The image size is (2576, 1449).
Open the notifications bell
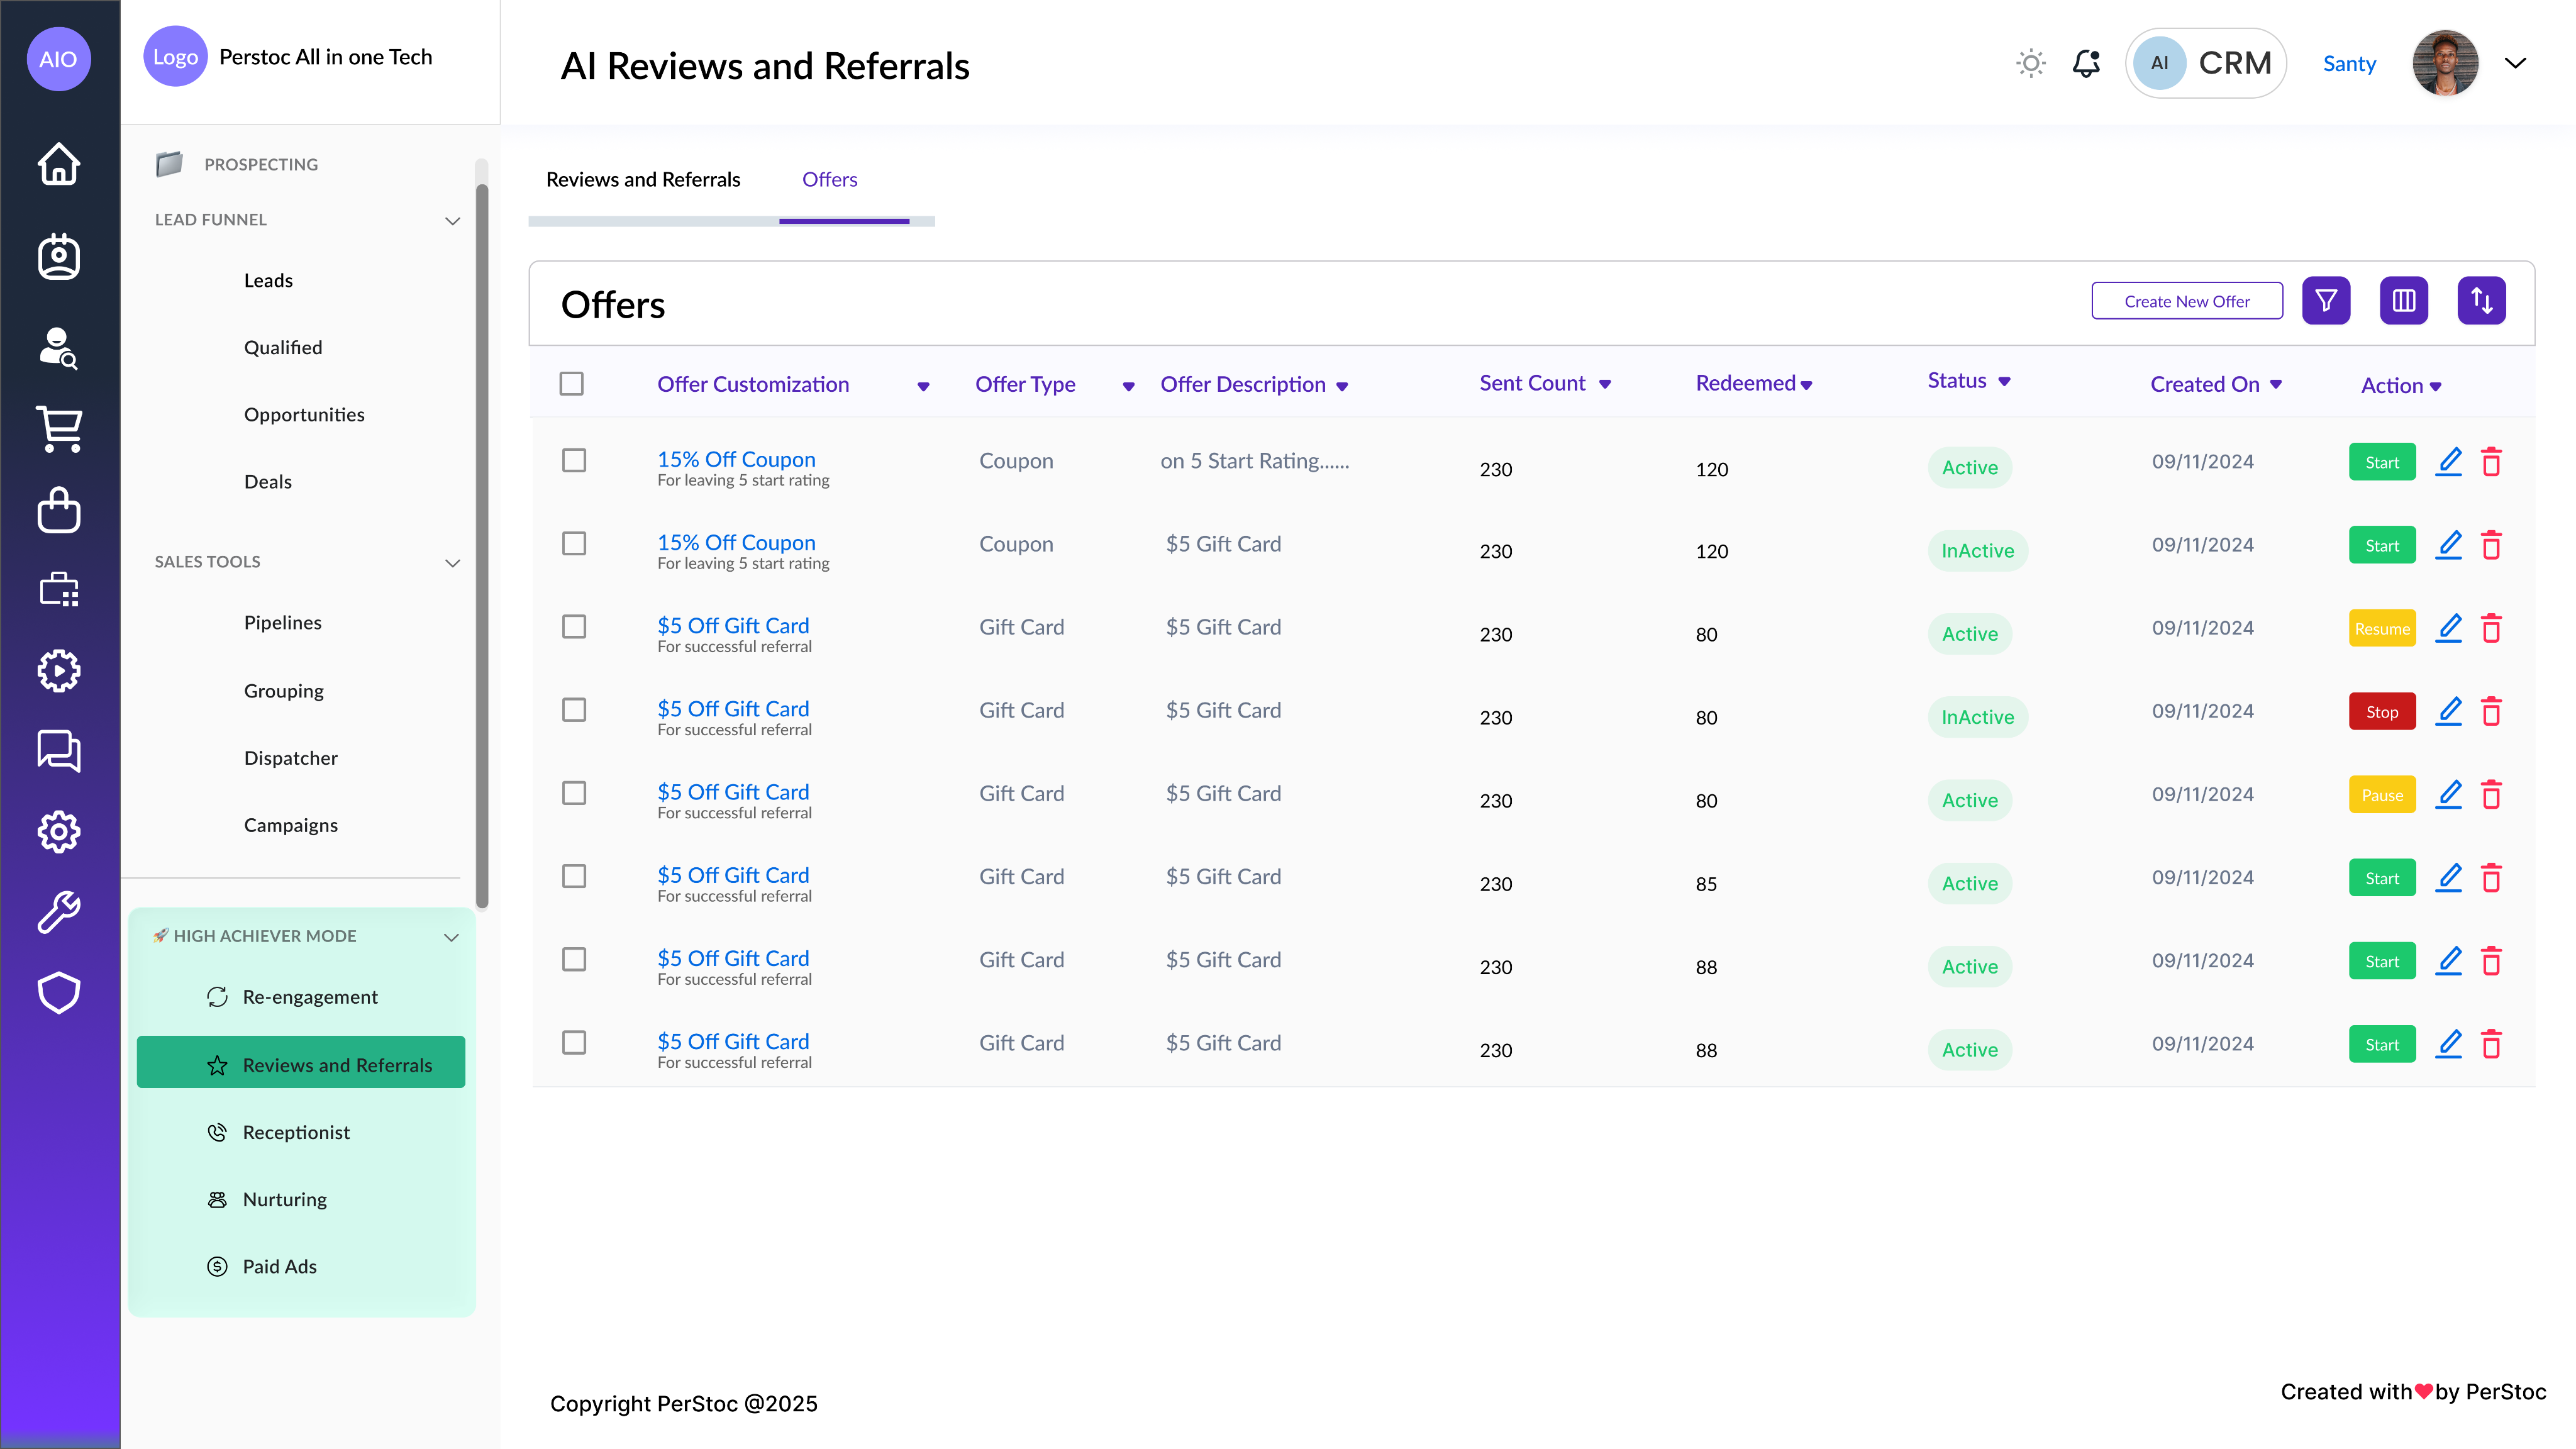(x=2086, y=64)
